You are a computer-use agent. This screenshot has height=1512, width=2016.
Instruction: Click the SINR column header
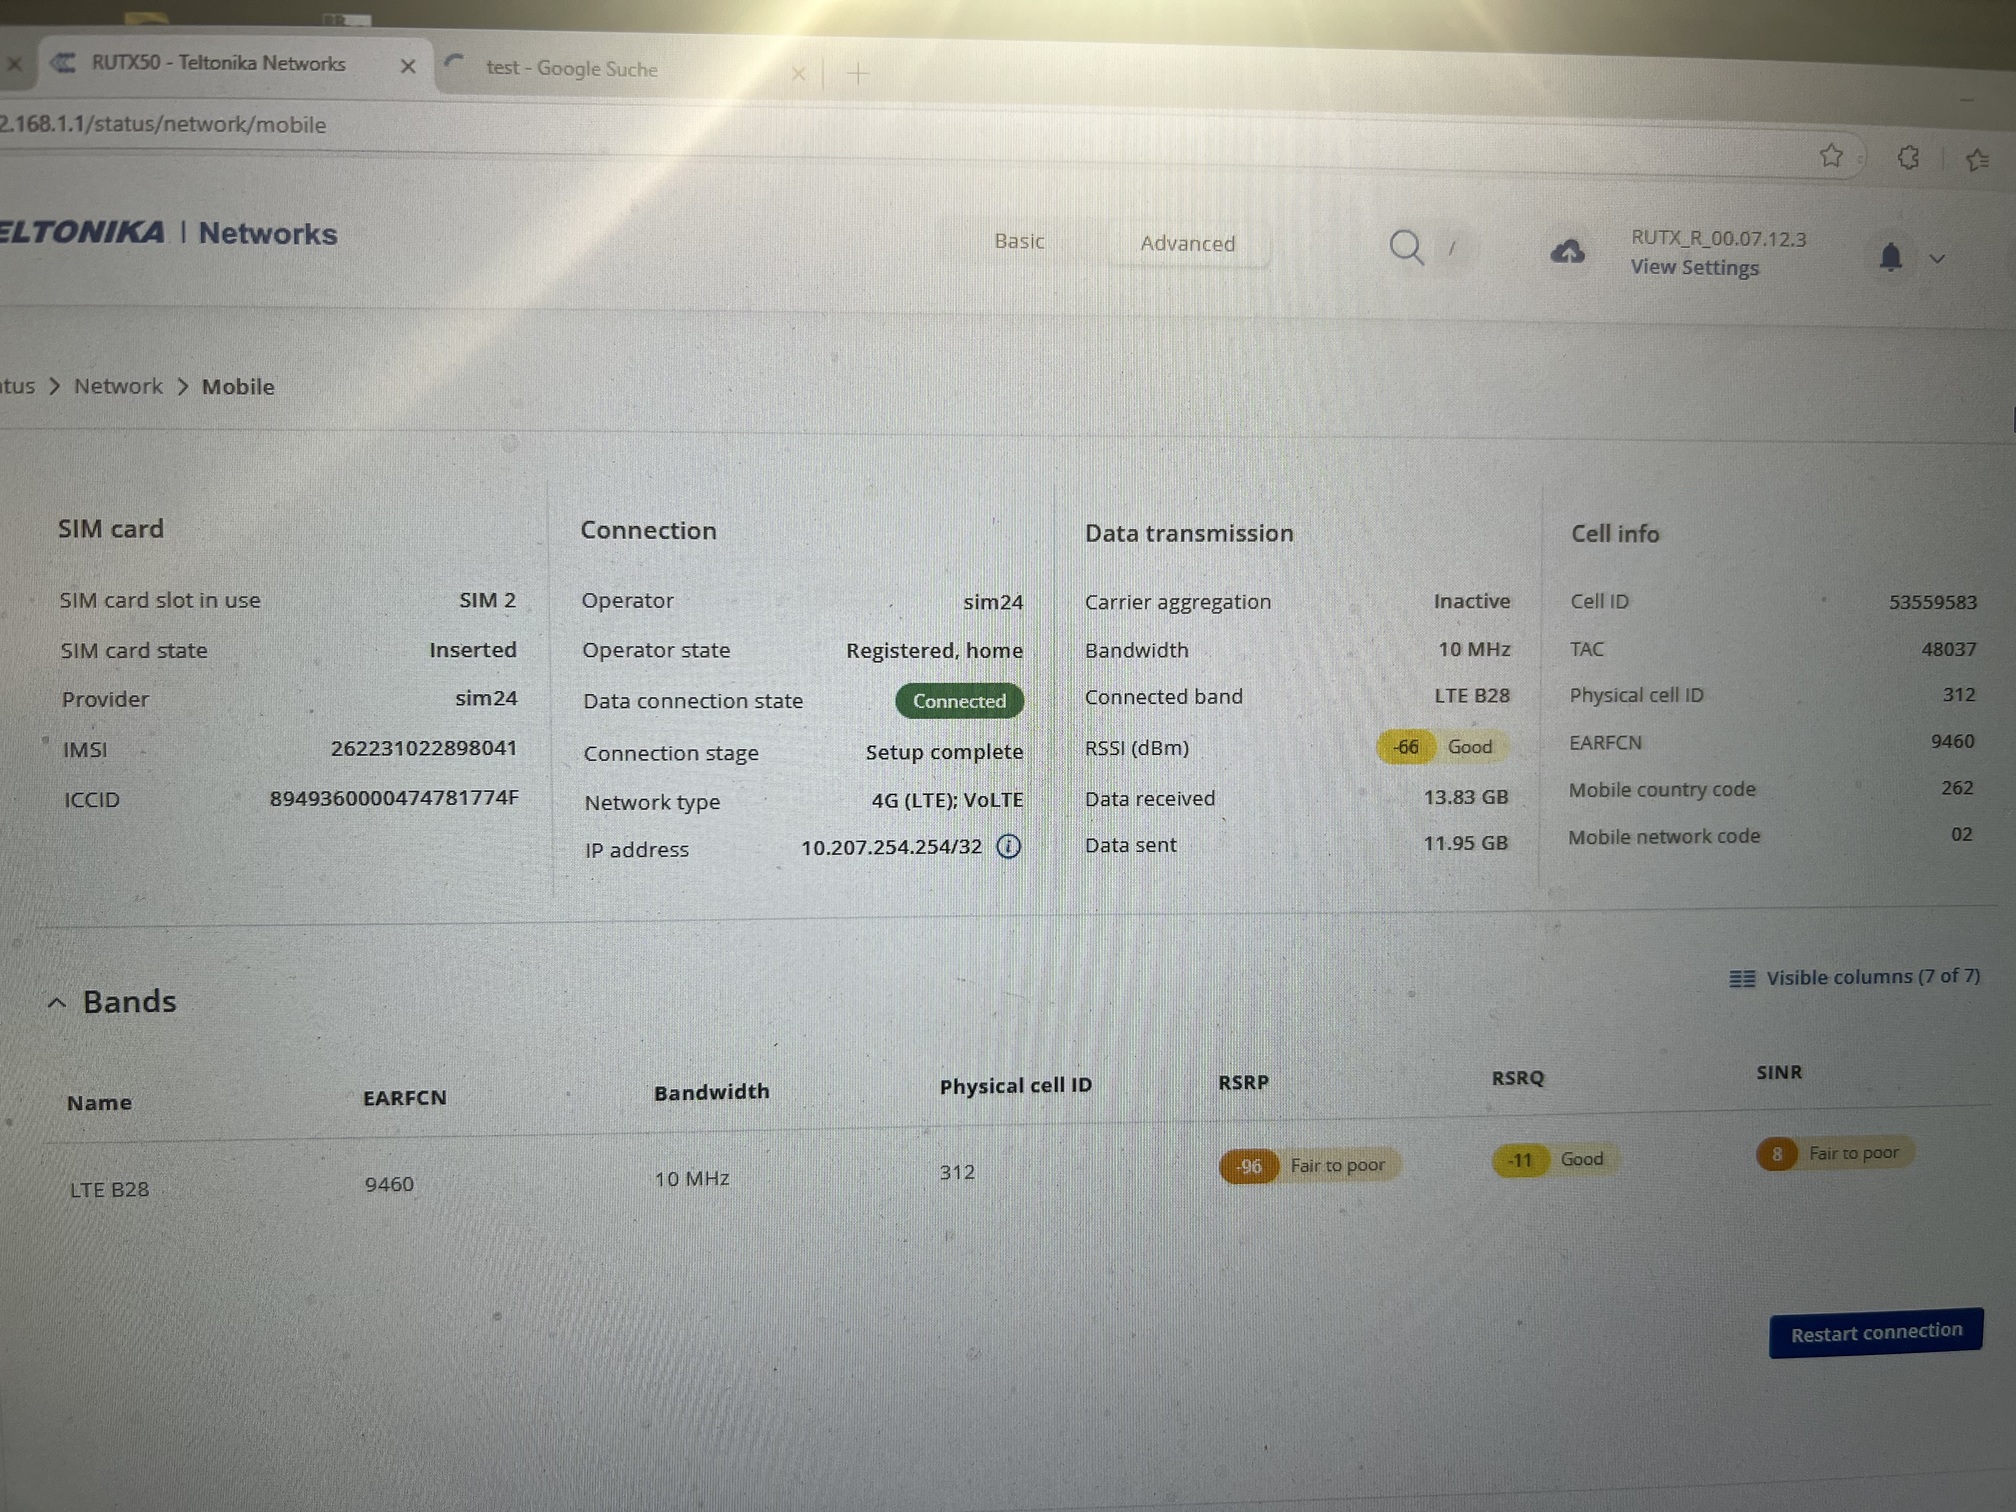(1779, 1072)
